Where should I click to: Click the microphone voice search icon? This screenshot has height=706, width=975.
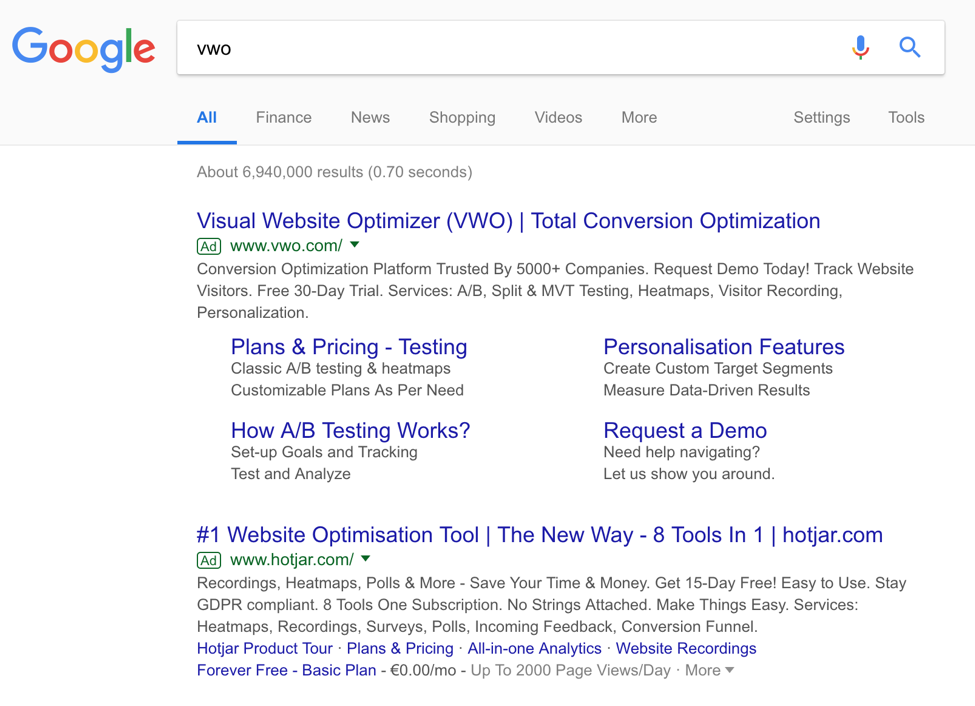[860, 47]
